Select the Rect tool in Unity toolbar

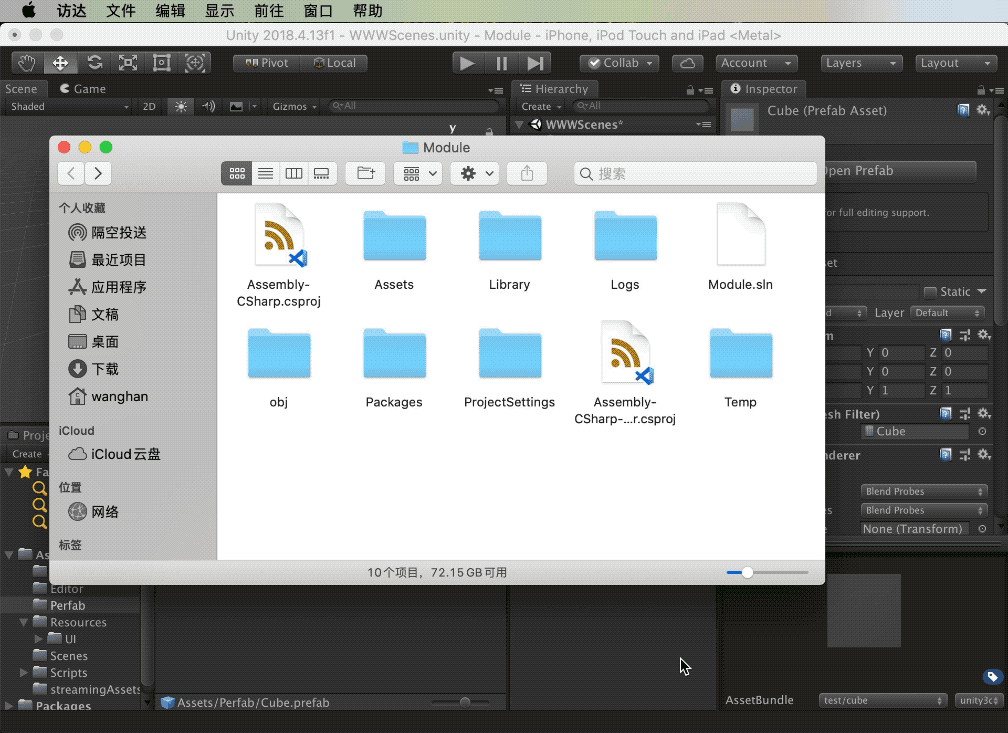(161, 63)
